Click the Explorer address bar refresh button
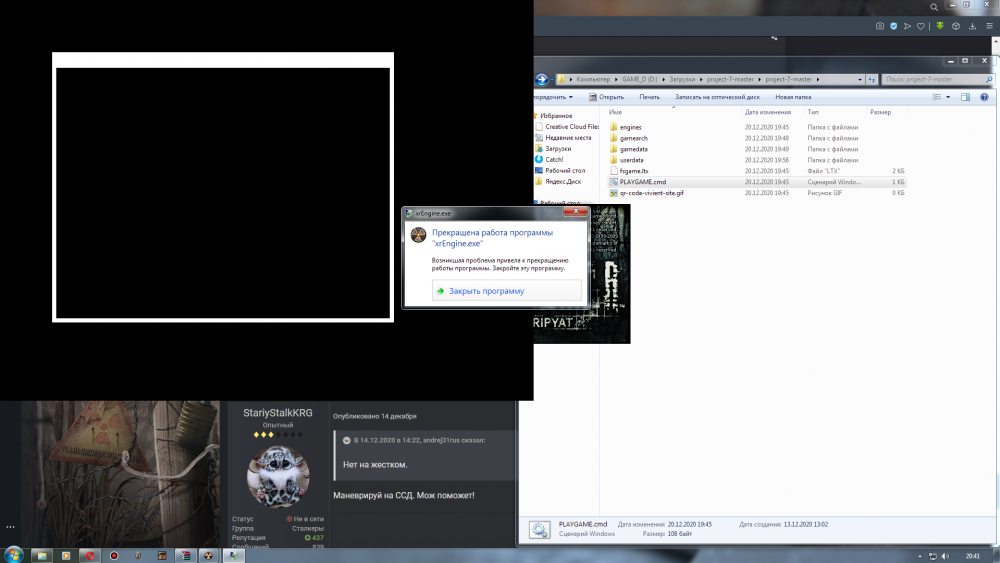This screenshot has height=563, width=1000. (x=872, y=79)
